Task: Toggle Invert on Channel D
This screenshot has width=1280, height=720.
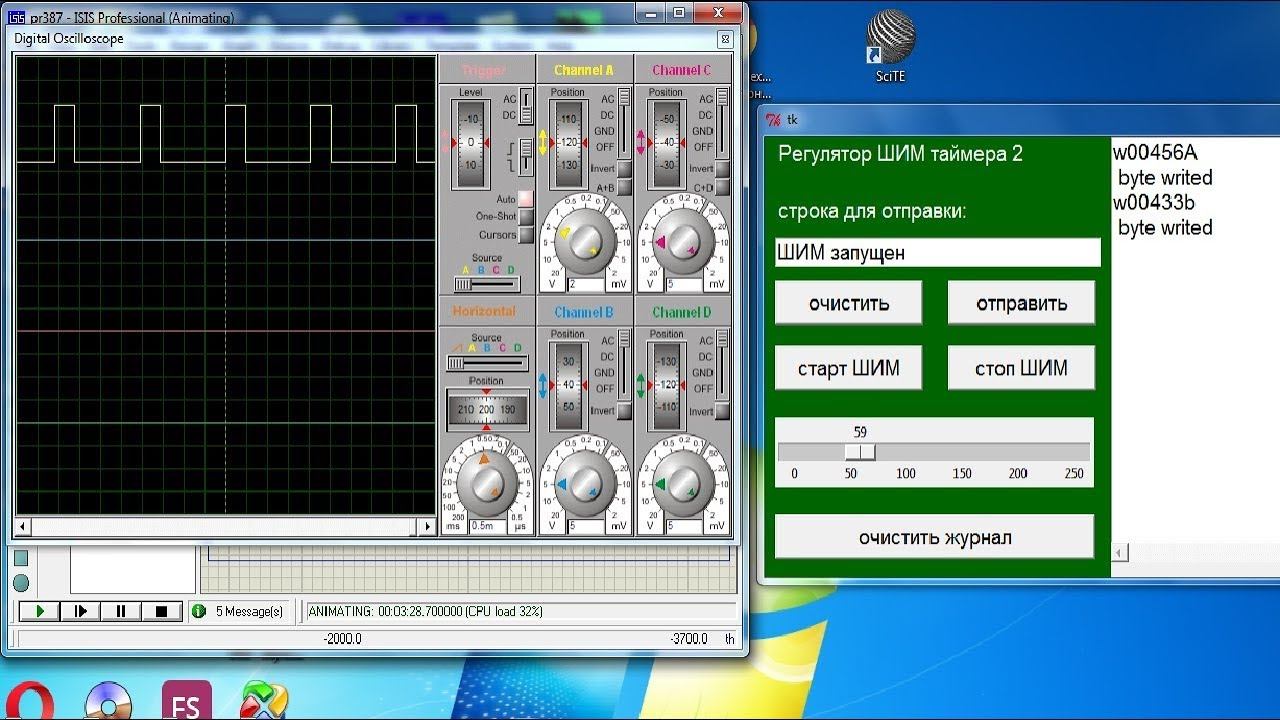Action: [x=722, y=411]
